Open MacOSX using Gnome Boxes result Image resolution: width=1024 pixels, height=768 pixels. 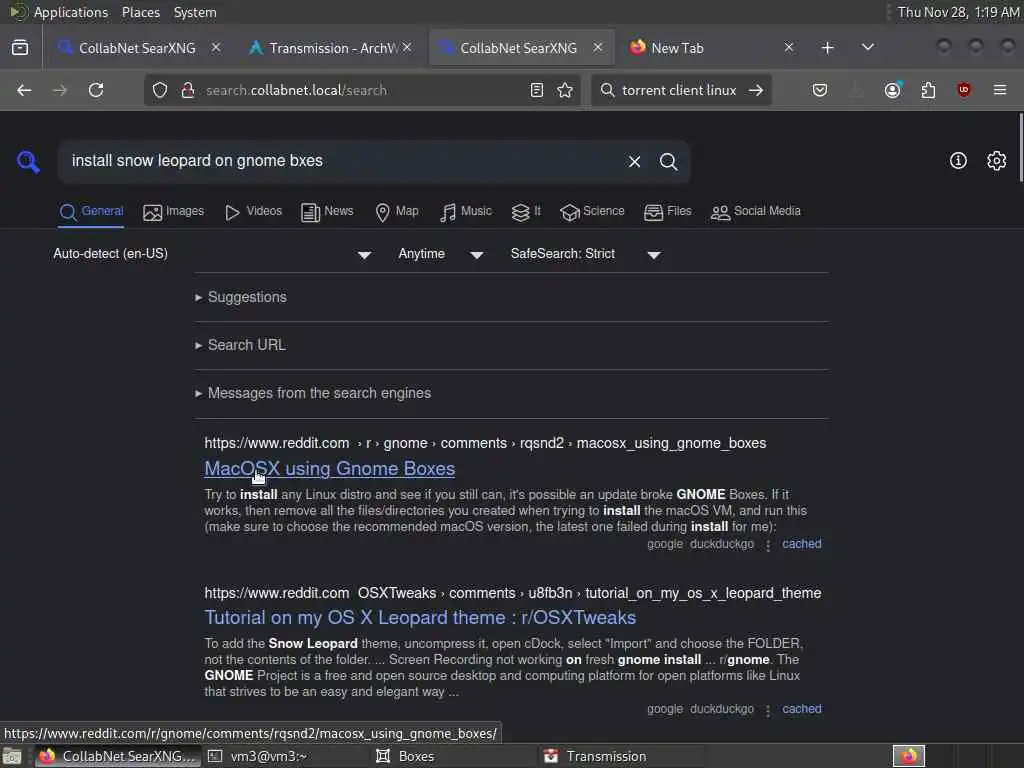(x=329, y=468)
